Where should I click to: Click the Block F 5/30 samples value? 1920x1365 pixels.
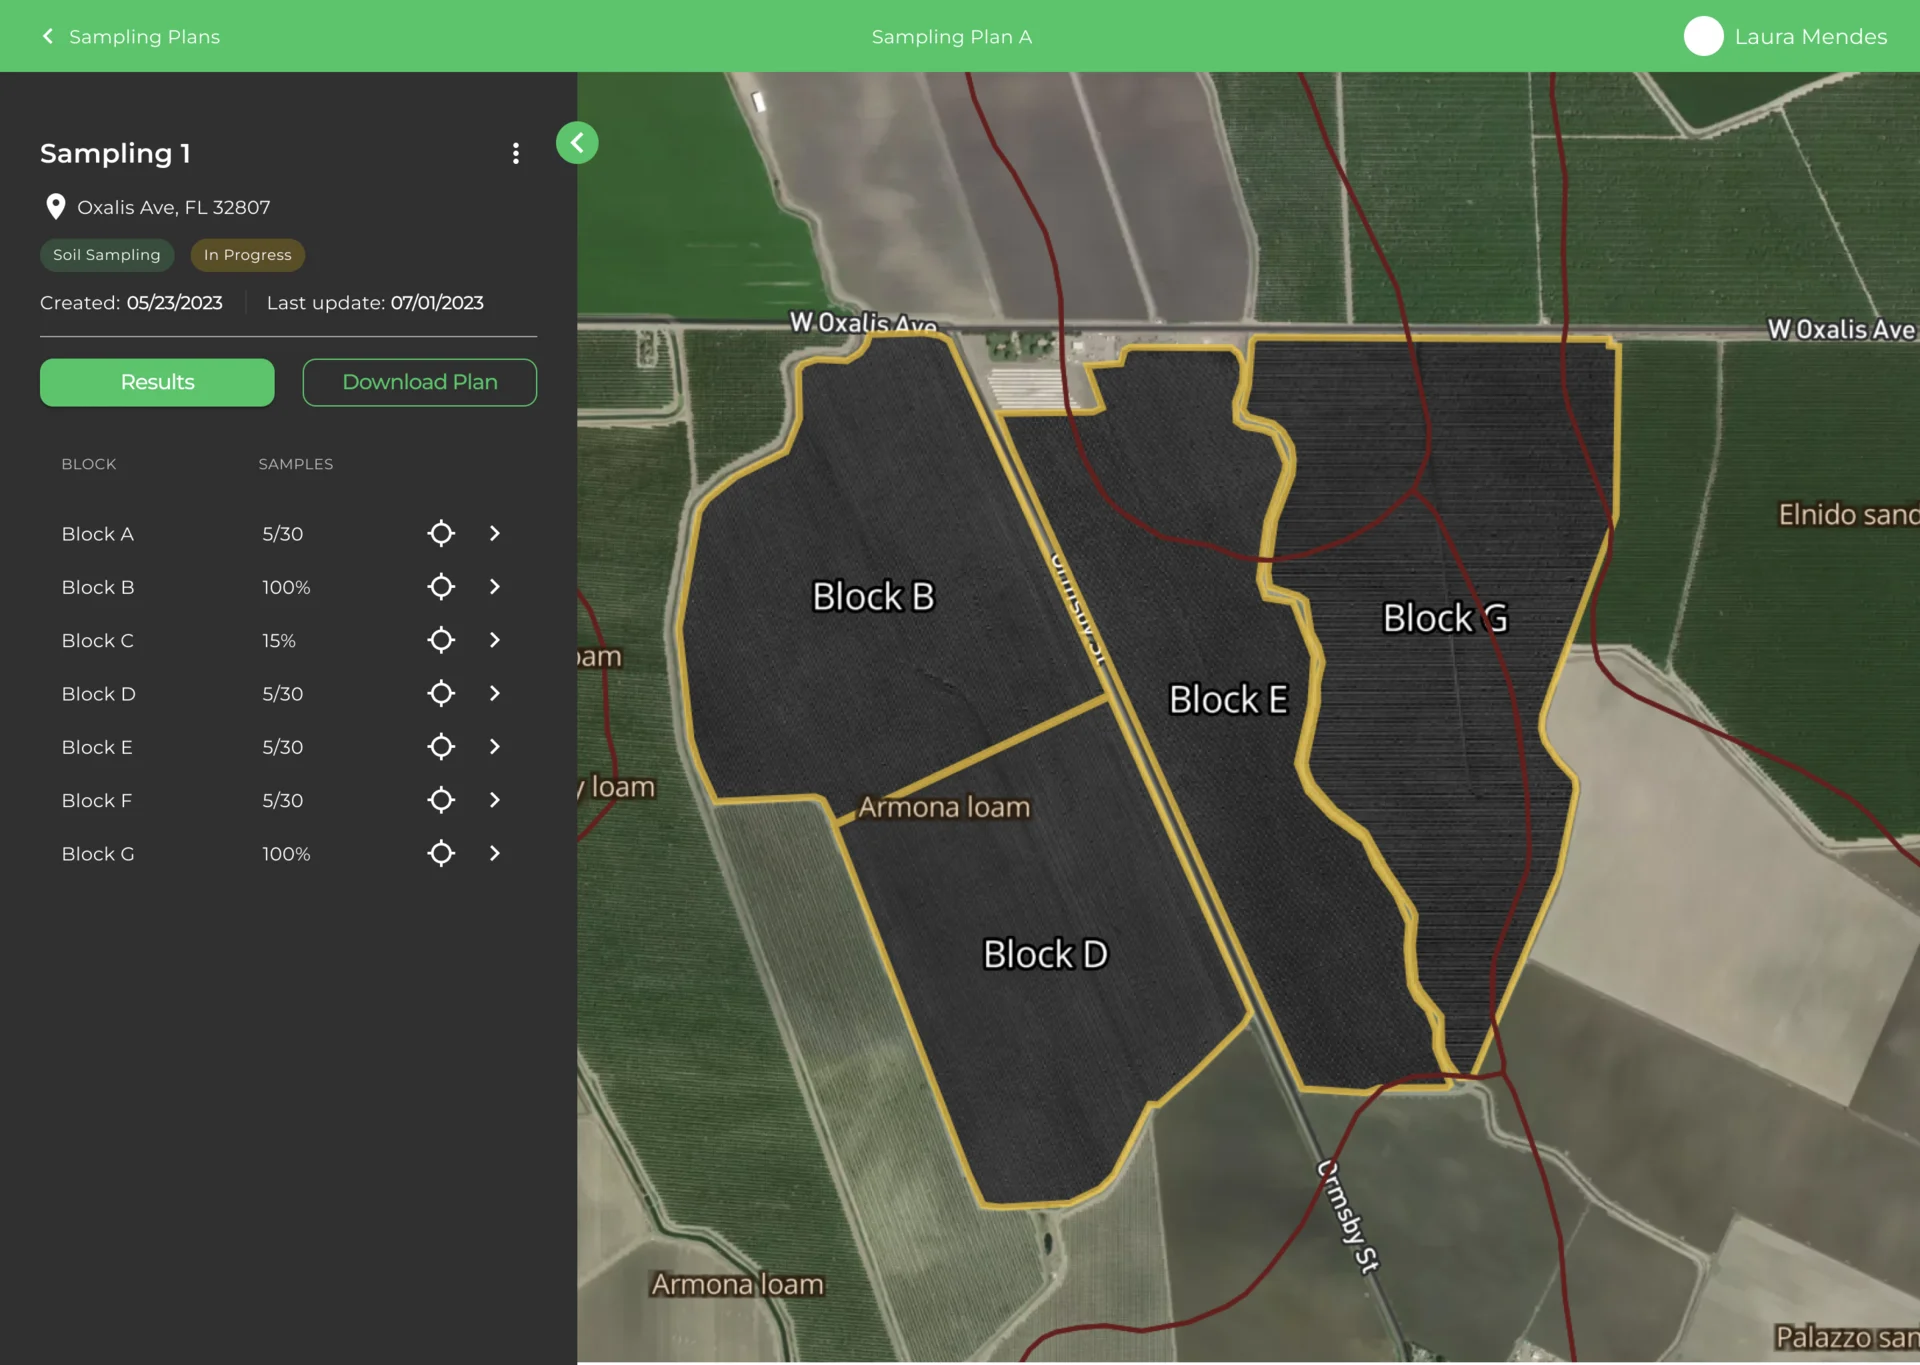point(283,801)
